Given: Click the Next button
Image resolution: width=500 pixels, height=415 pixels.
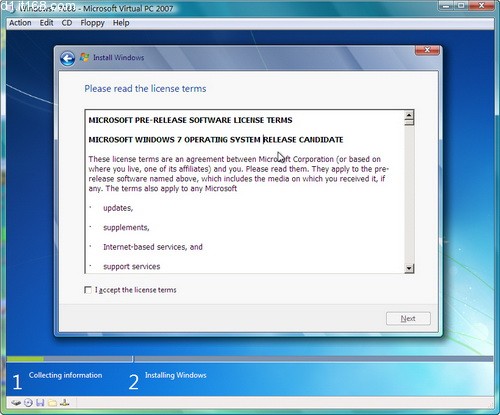Looking at the screenshot, I should pos(408,319).
